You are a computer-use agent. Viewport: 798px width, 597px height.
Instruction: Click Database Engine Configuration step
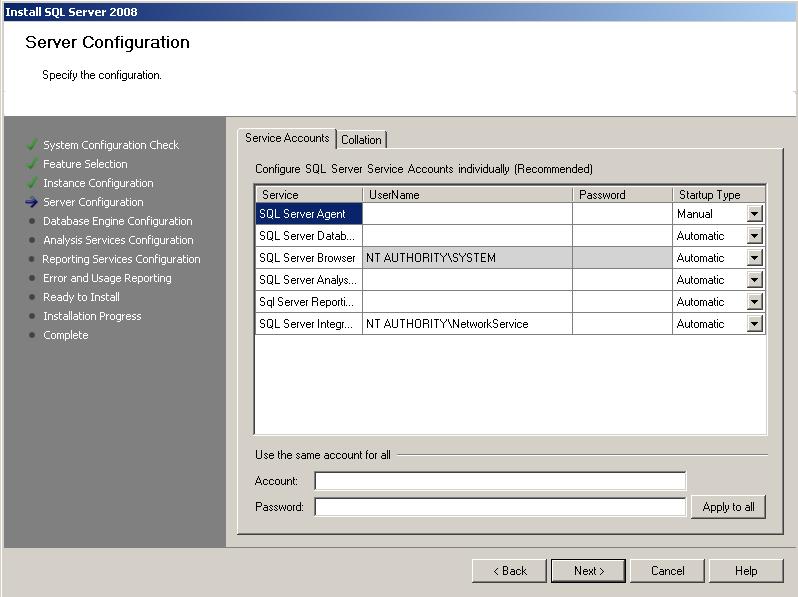point(118,221)
